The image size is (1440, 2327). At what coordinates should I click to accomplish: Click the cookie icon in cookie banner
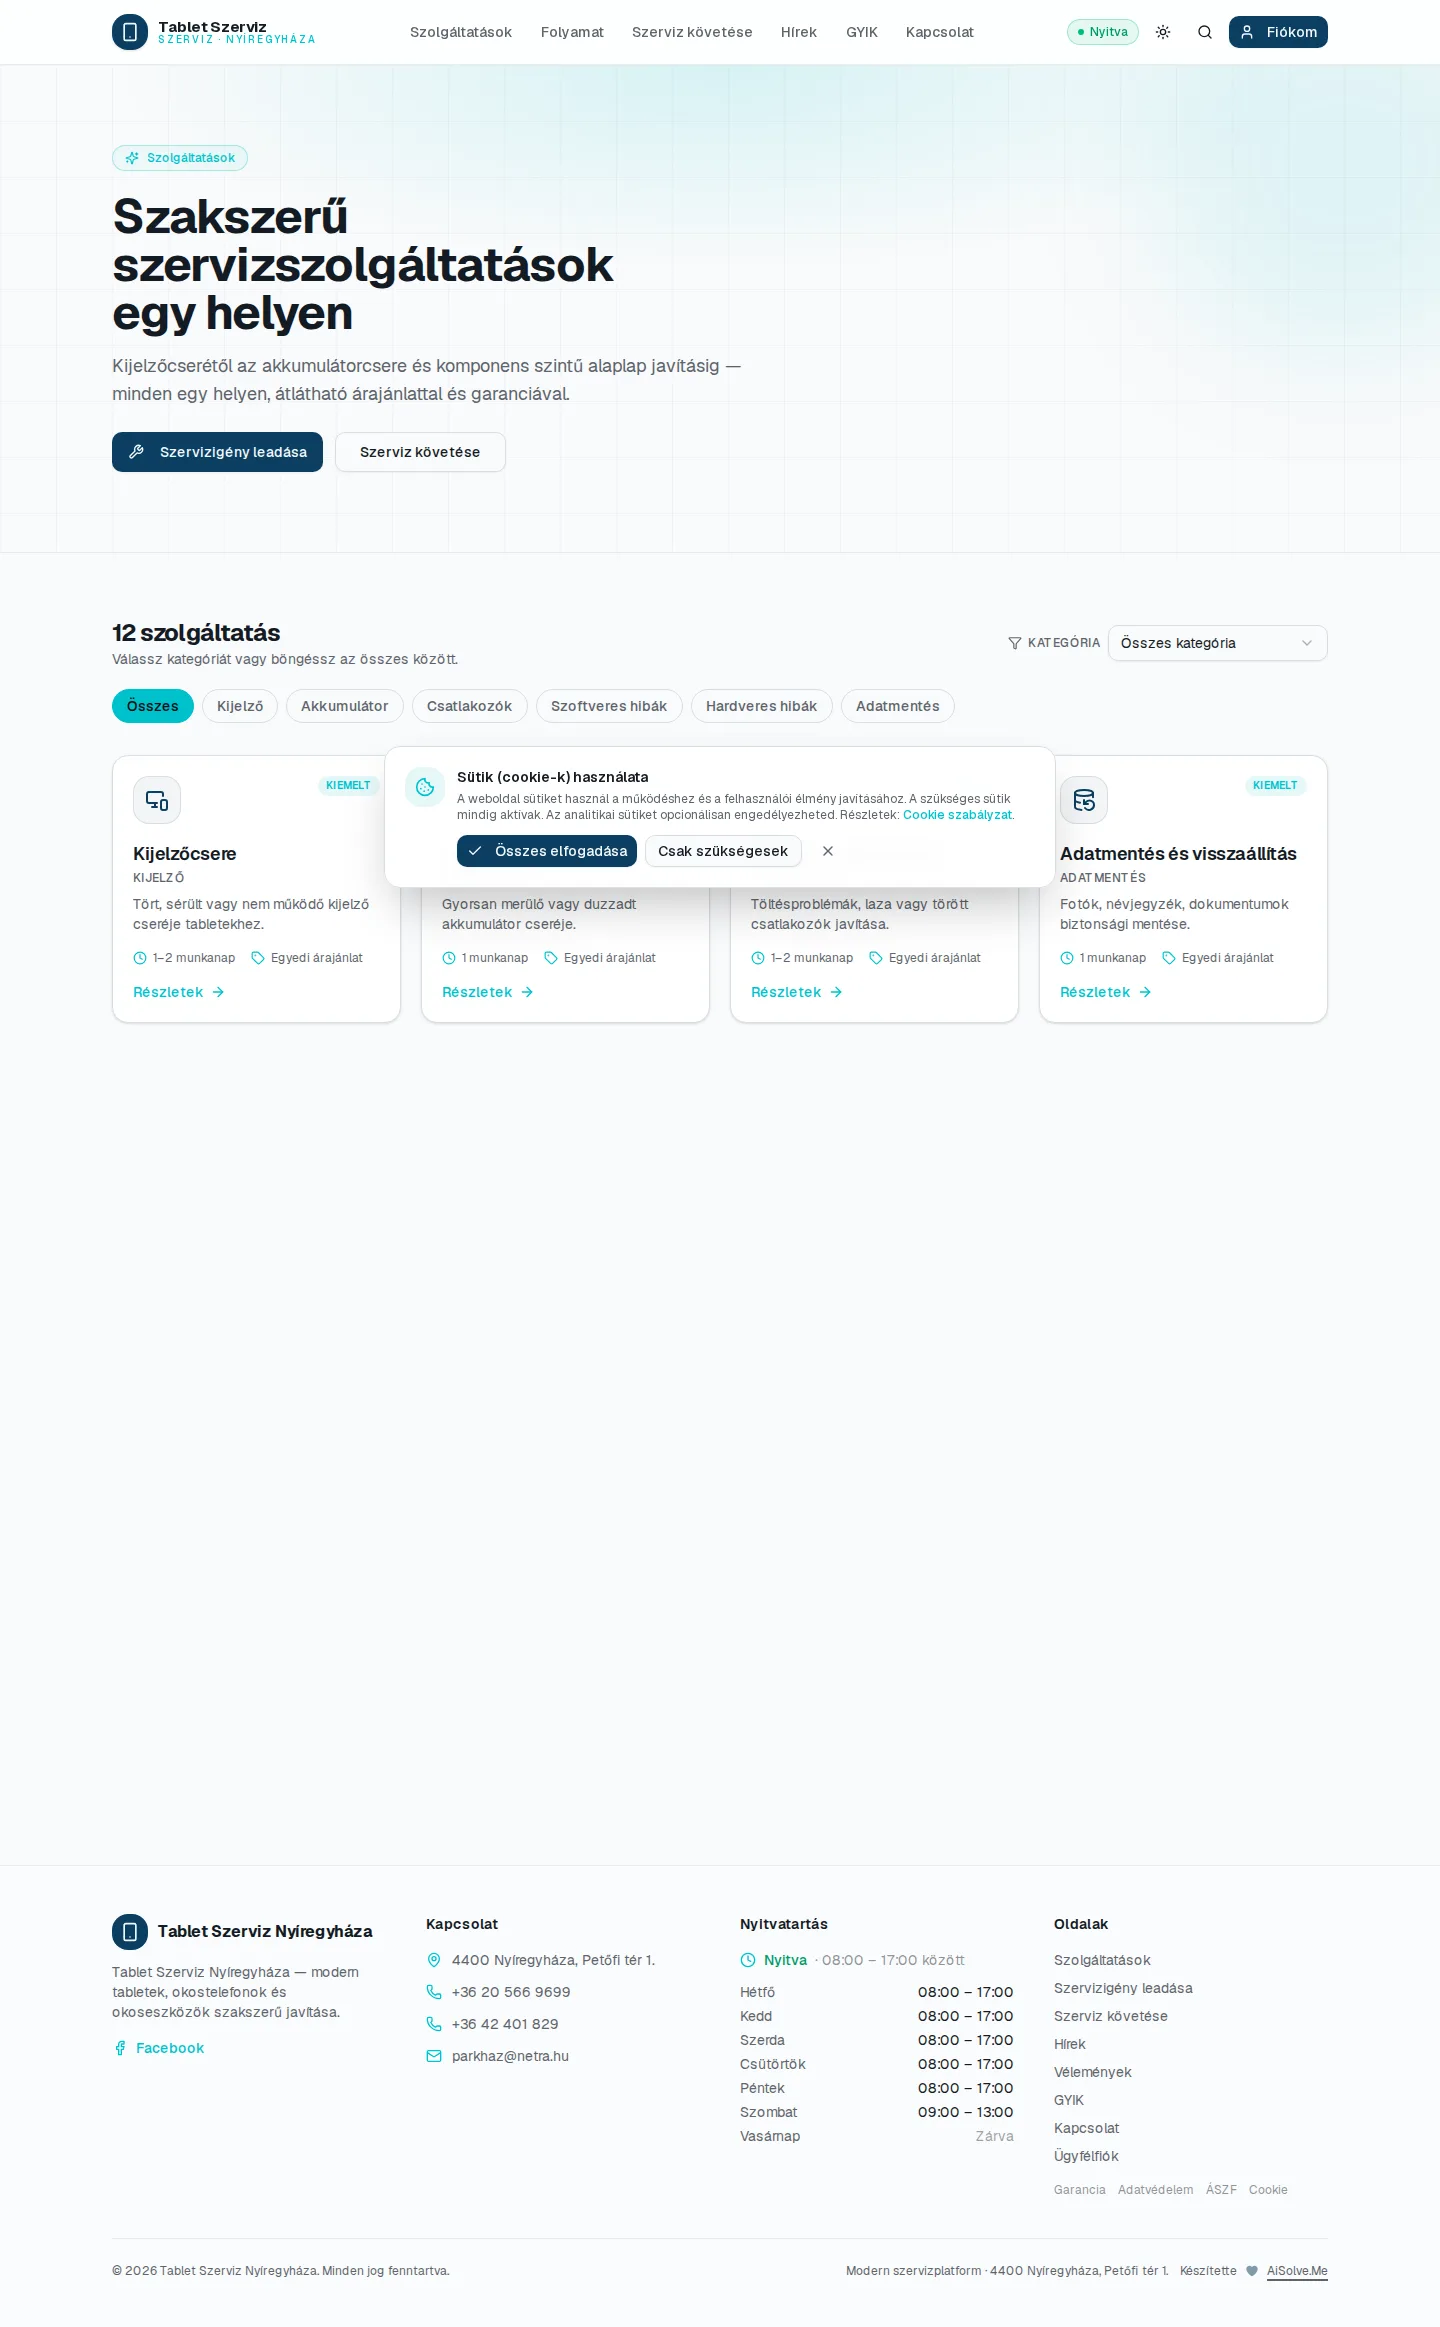[x=425, y=787]
